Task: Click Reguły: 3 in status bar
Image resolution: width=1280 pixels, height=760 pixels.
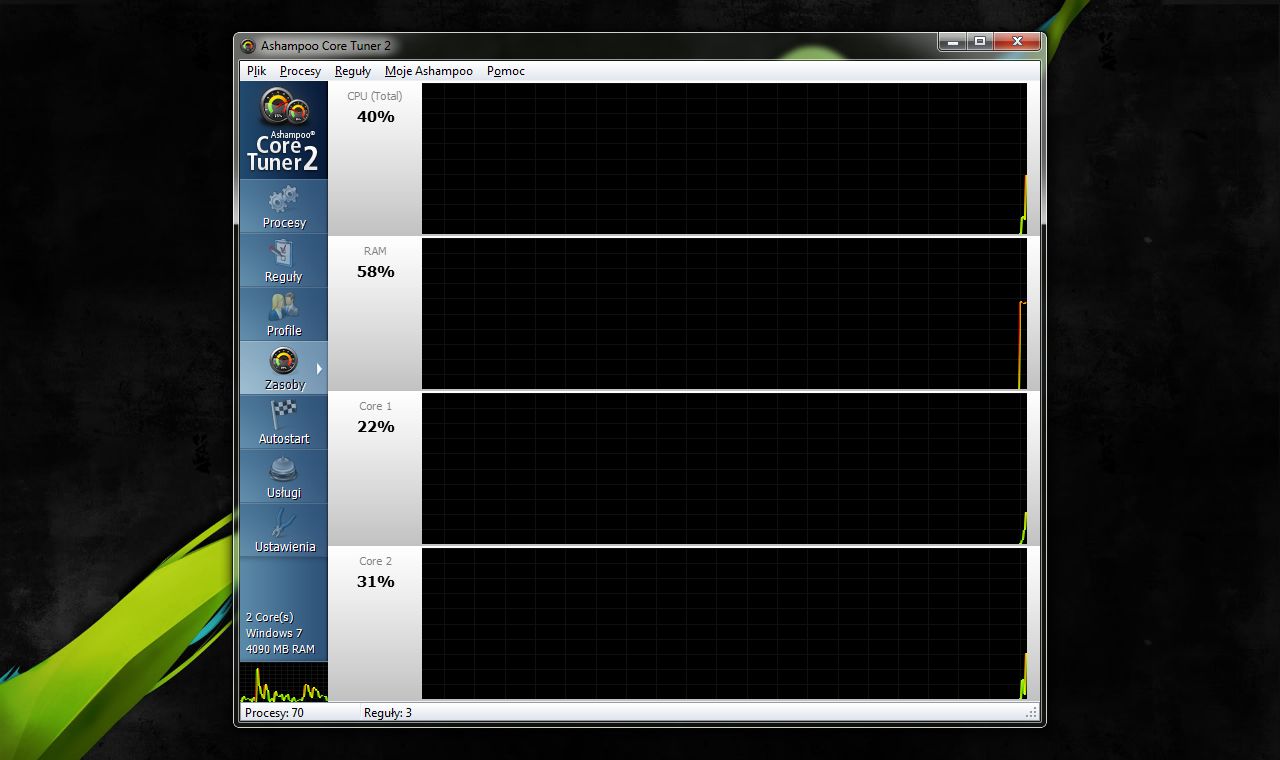Action: tap(388, 713)
